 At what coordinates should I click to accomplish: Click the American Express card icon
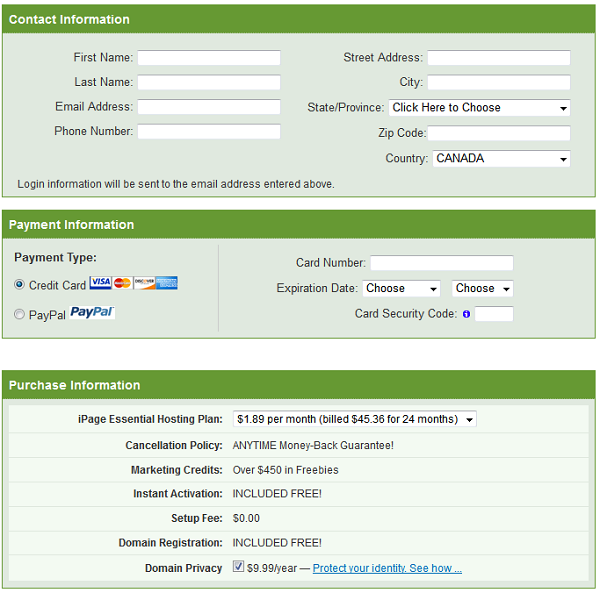(x=166, y=283)
